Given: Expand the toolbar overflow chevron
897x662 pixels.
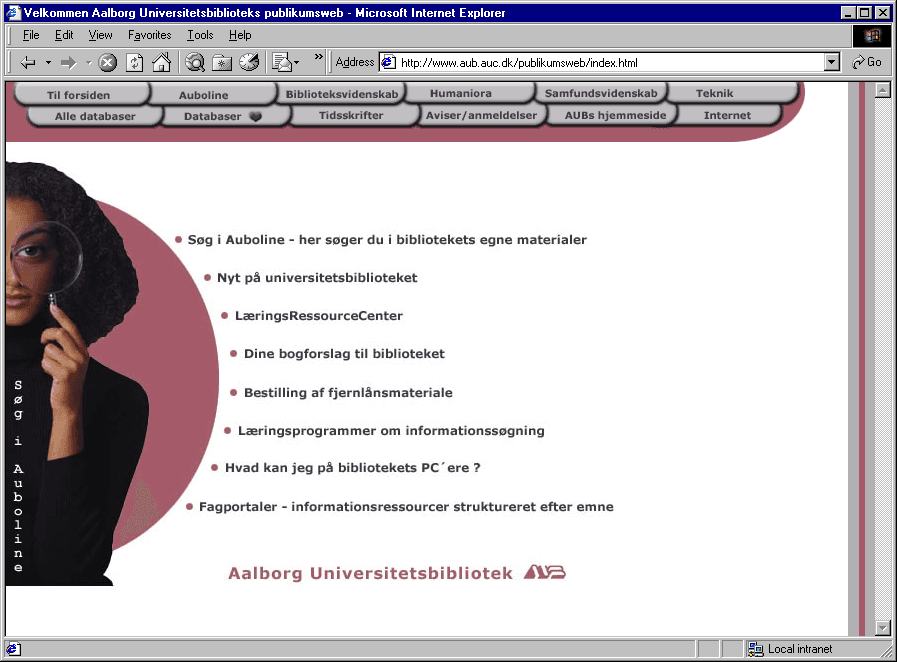Looking at the screenshot, I should 319,58.
